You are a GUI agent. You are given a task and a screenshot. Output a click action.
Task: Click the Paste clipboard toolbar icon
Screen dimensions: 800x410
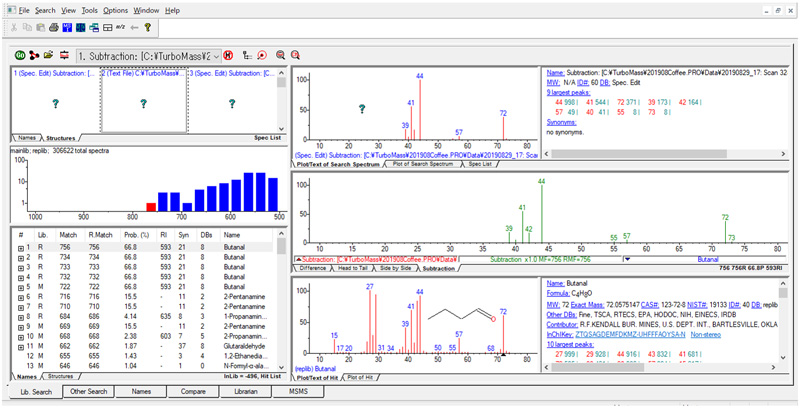click(x=41, y=28)
